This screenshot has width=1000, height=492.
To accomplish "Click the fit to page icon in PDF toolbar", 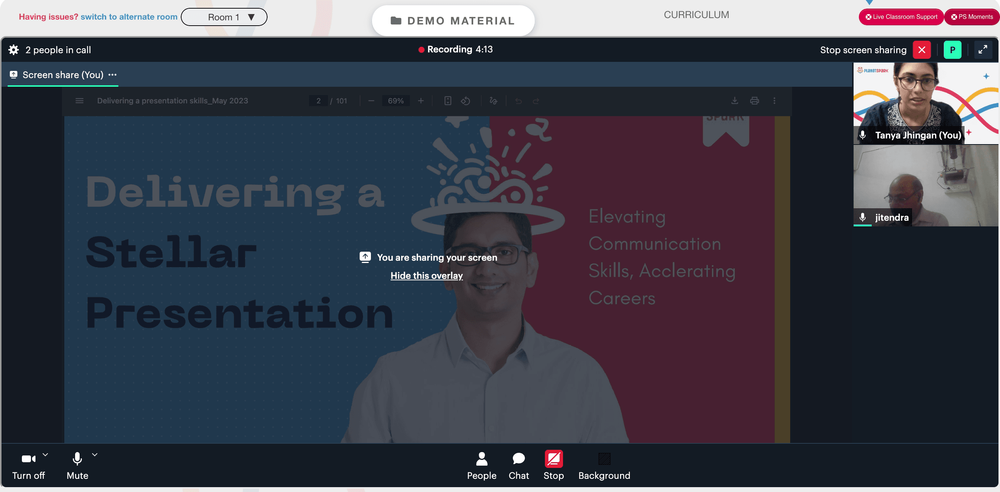I will [x=448, y=101].
